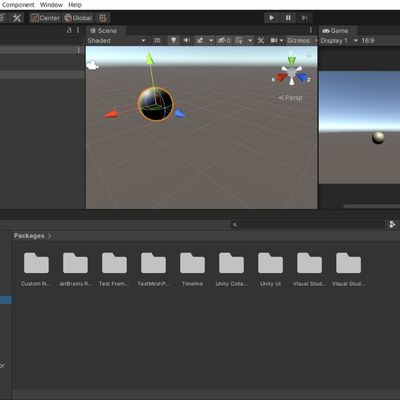
Task: Open the Timeline folder
Action: coord(192,269)
